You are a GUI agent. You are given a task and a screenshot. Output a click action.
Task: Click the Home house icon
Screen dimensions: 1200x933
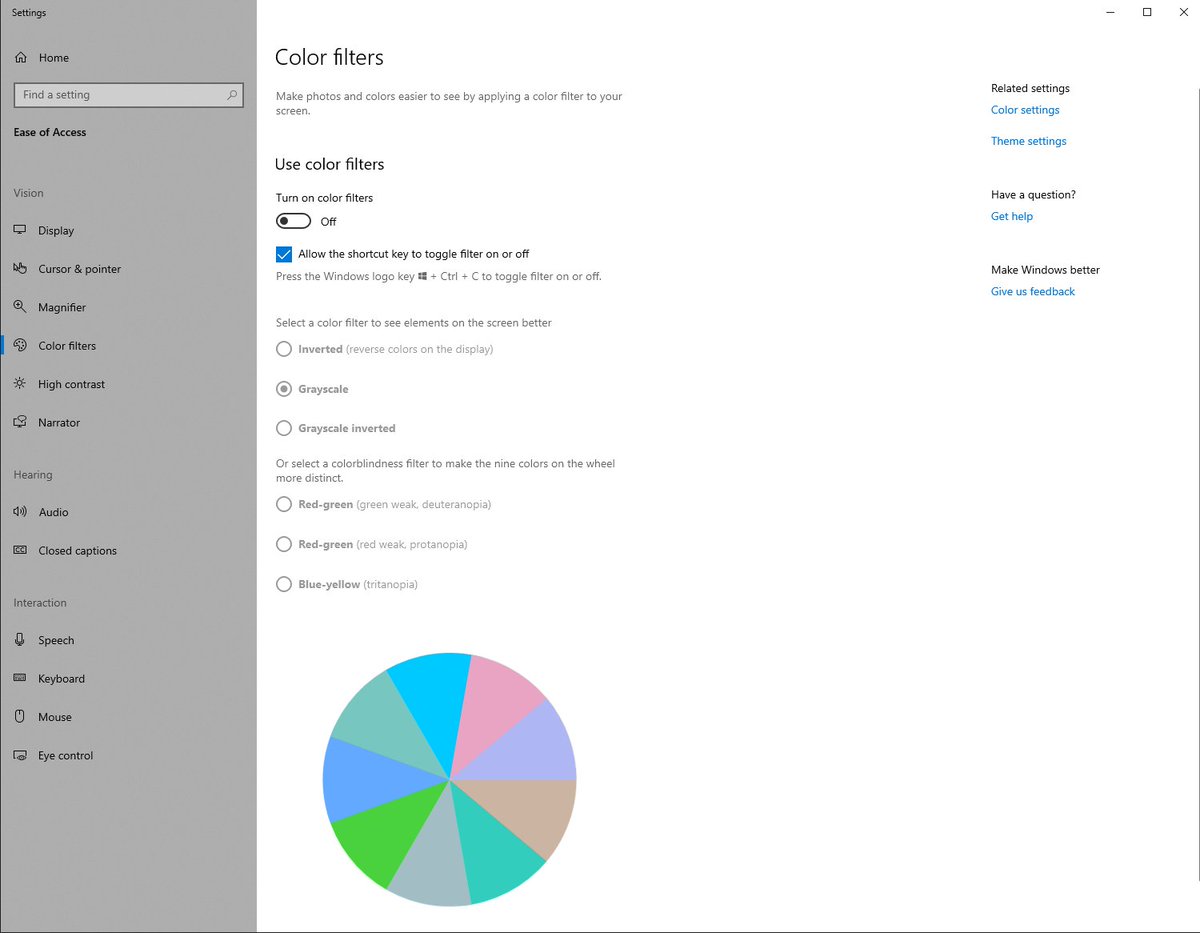[21, 58]
